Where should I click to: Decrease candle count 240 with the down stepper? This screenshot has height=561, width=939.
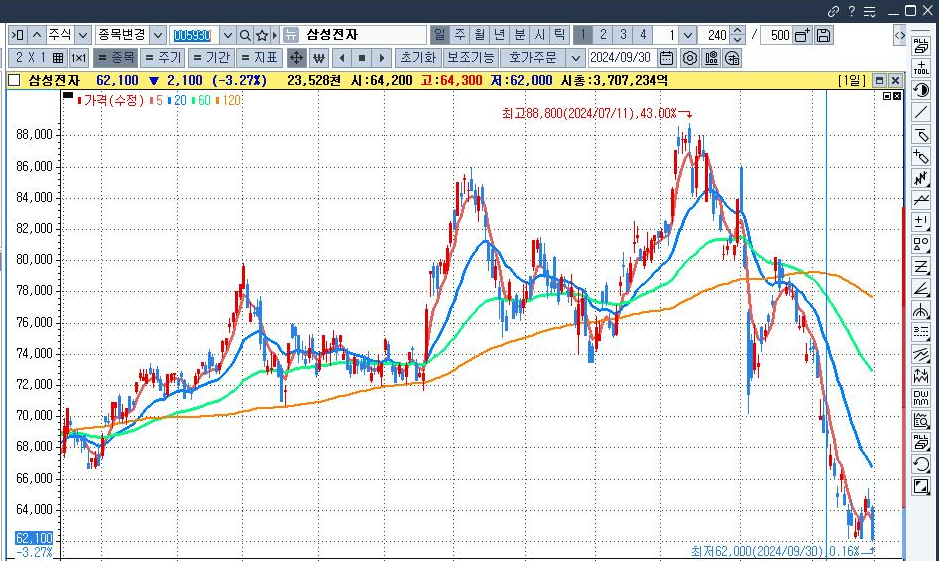pyautogui.click(x=738, y=40)
